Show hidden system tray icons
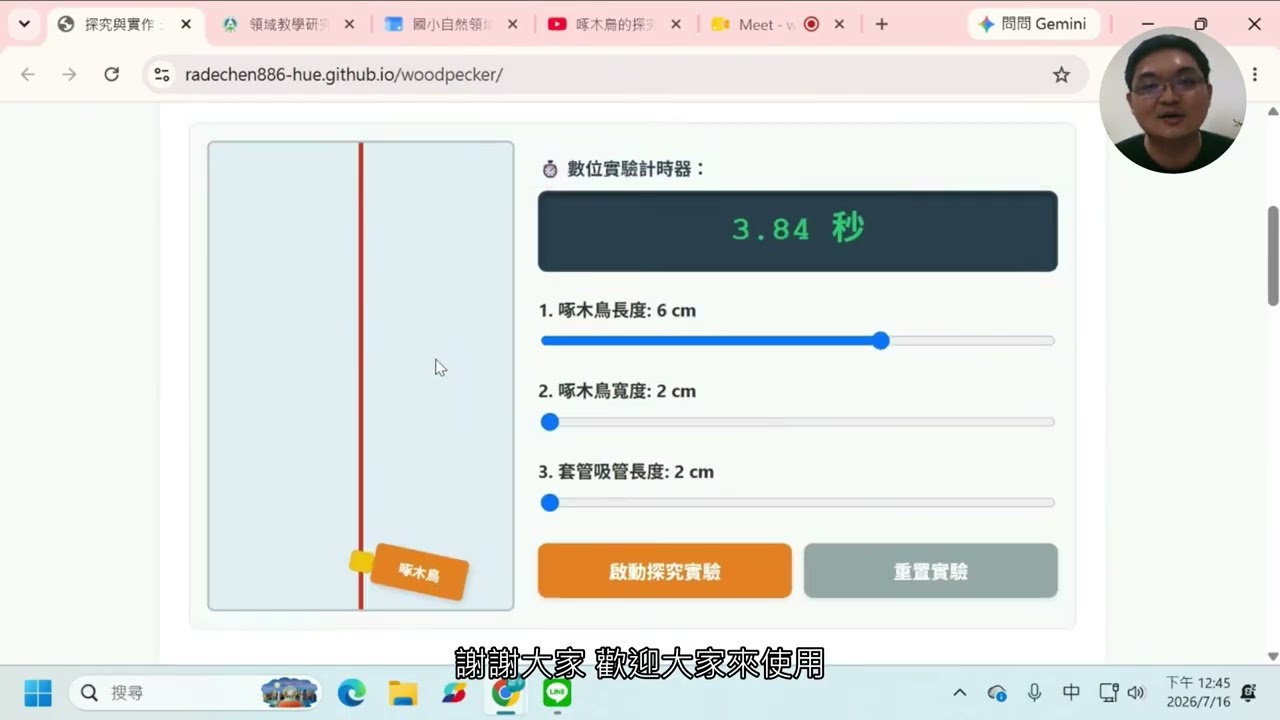 [959, 692]
